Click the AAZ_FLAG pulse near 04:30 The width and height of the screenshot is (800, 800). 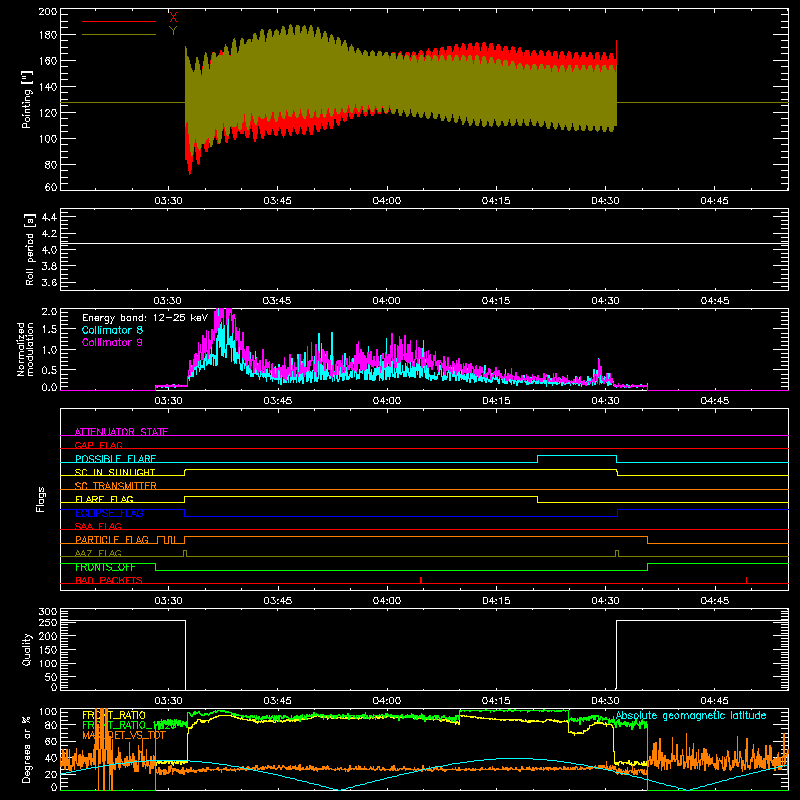617,554
